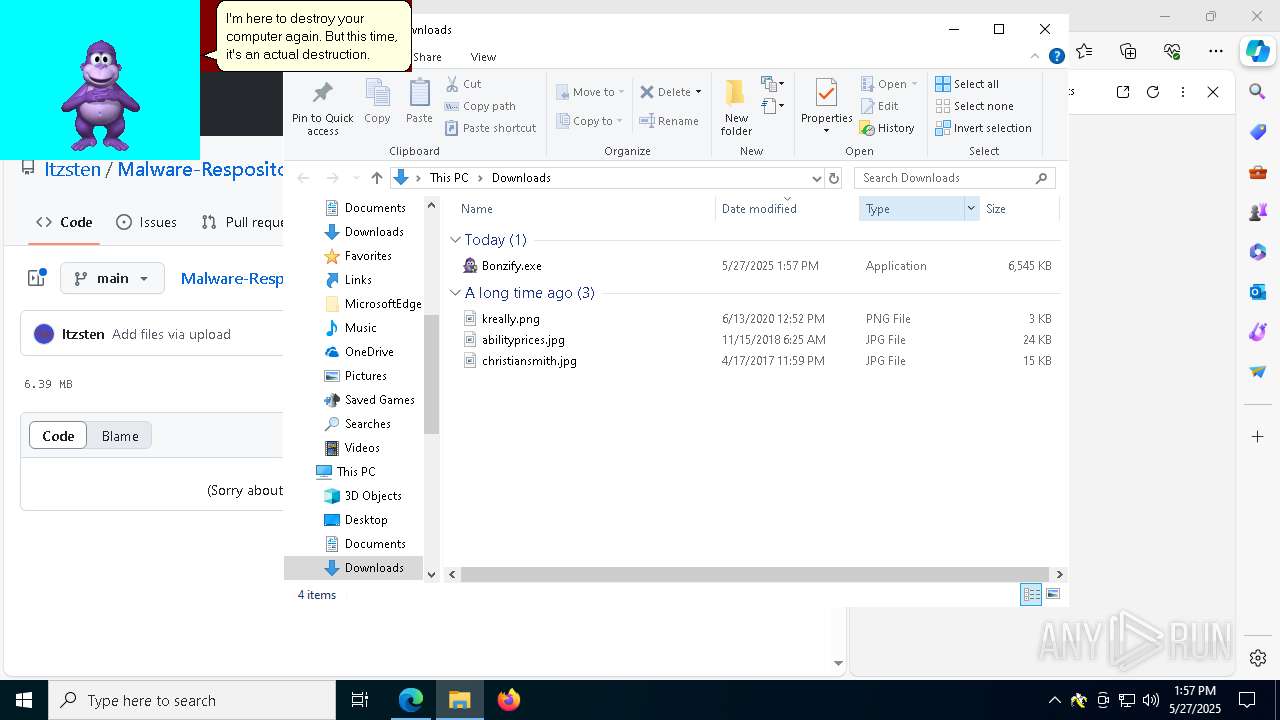Open Task View on the taskbar

(360, 700)
